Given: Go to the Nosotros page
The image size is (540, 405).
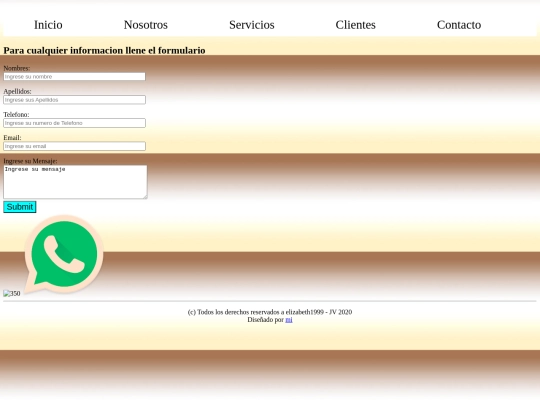Looking at the screenshot, I should point(146,25).
